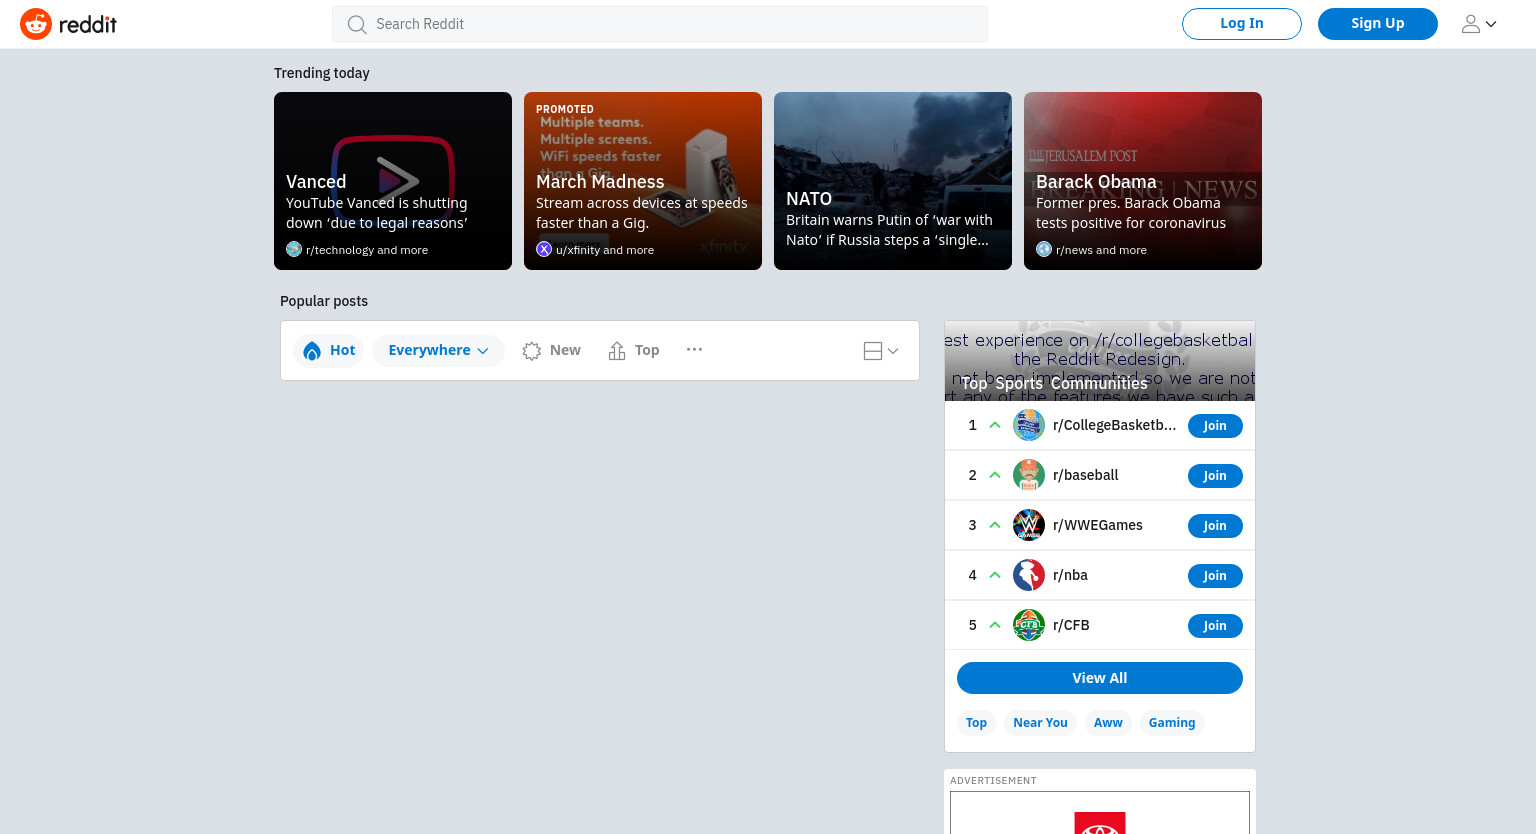This screenshot has width=1536, height=834.
Task: Select the Aww category chip
Action: click(1108, 723)
